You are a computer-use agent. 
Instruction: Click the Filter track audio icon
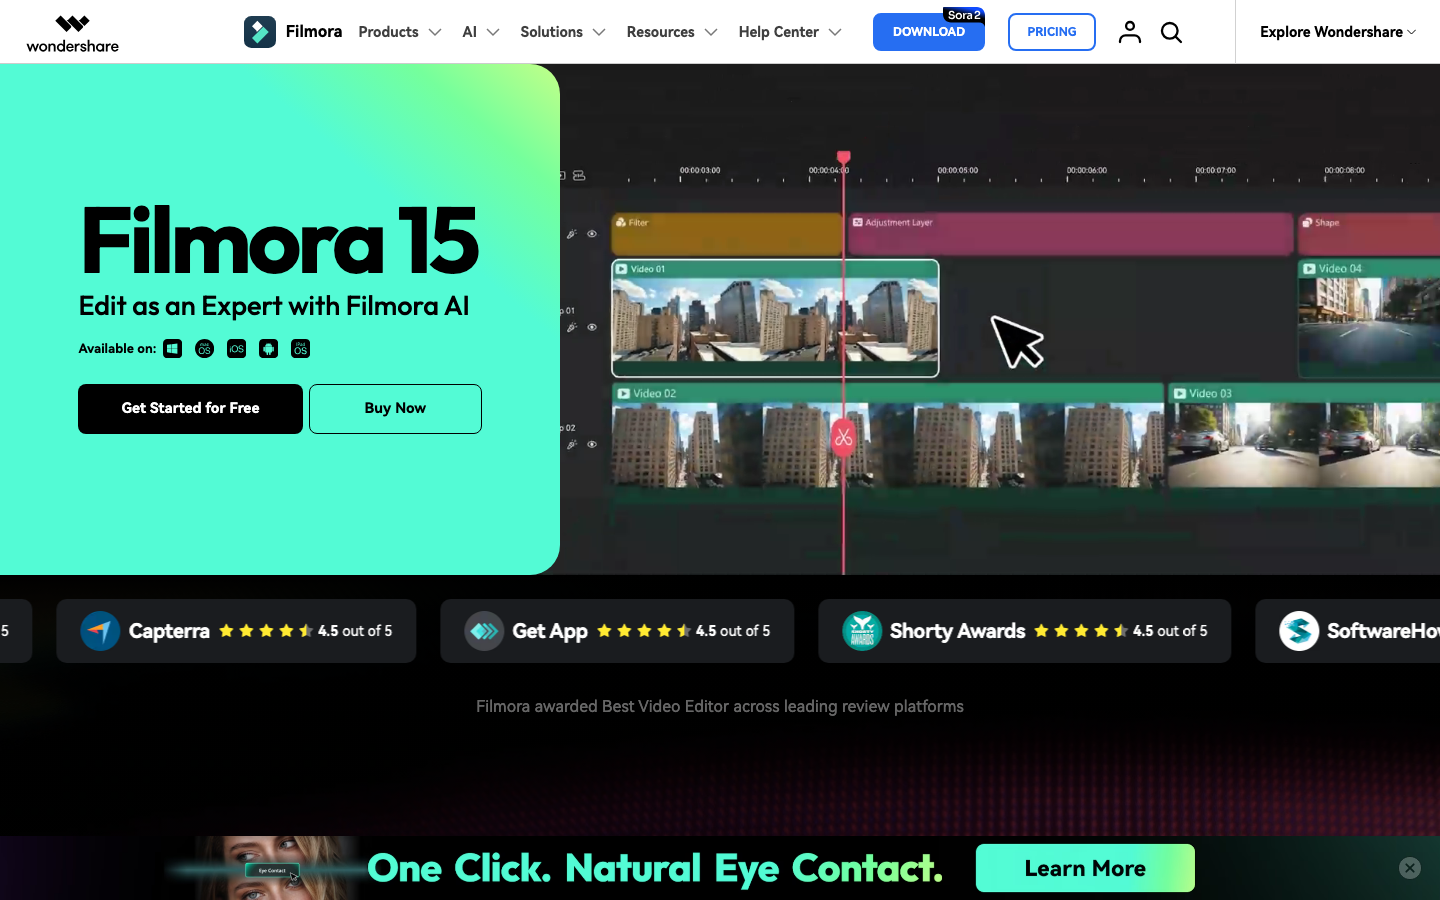pos(572,234)
